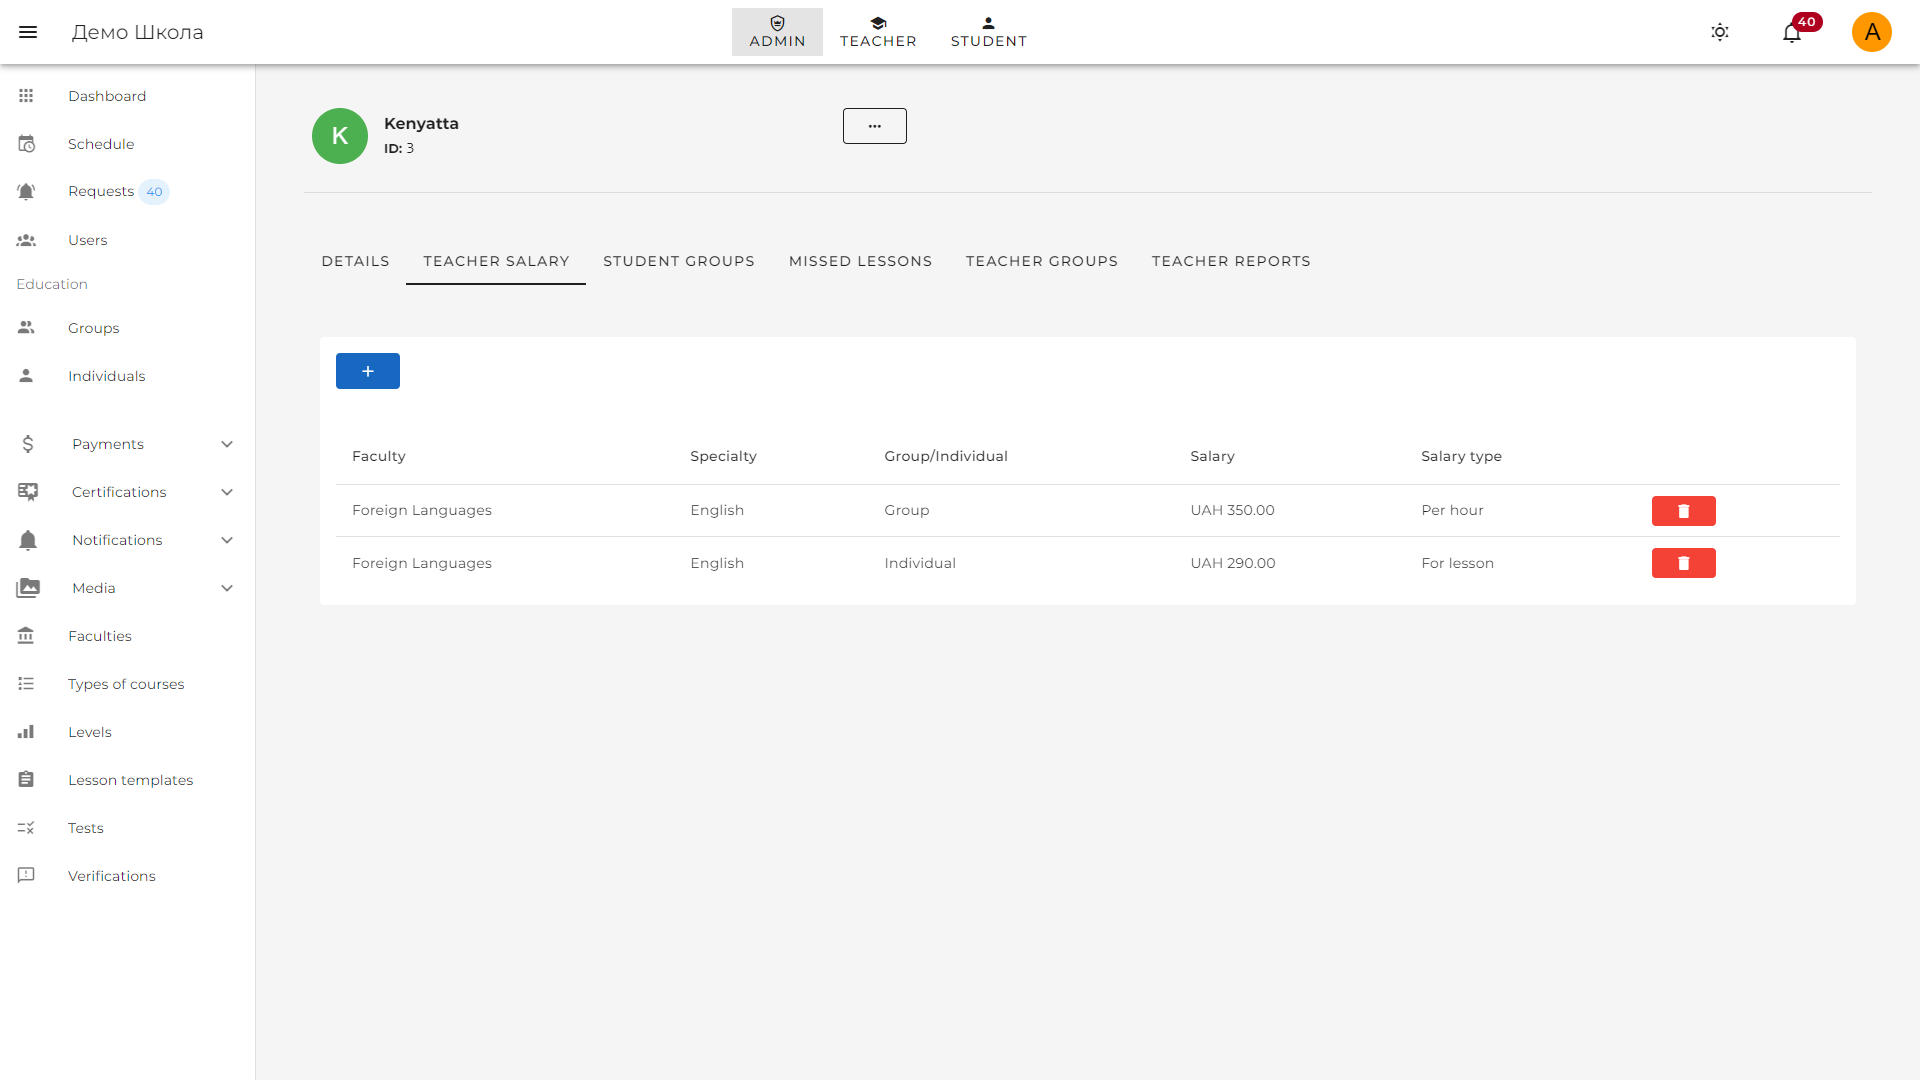Select the Teacher Salary tab
1920x1080 pixels.
click(x=496, y=261)
